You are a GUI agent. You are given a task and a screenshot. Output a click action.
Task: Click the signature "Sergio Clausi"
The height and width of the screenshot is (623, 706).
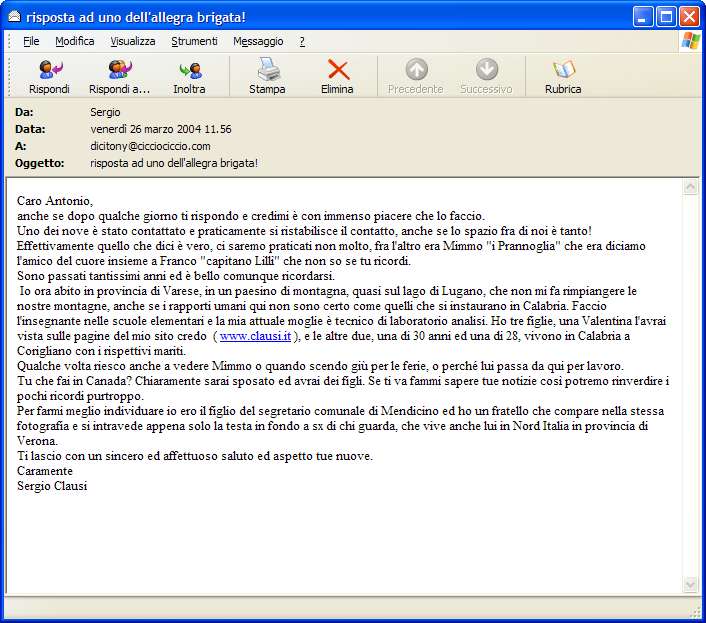pyautogui.click(x=52, y=486)
